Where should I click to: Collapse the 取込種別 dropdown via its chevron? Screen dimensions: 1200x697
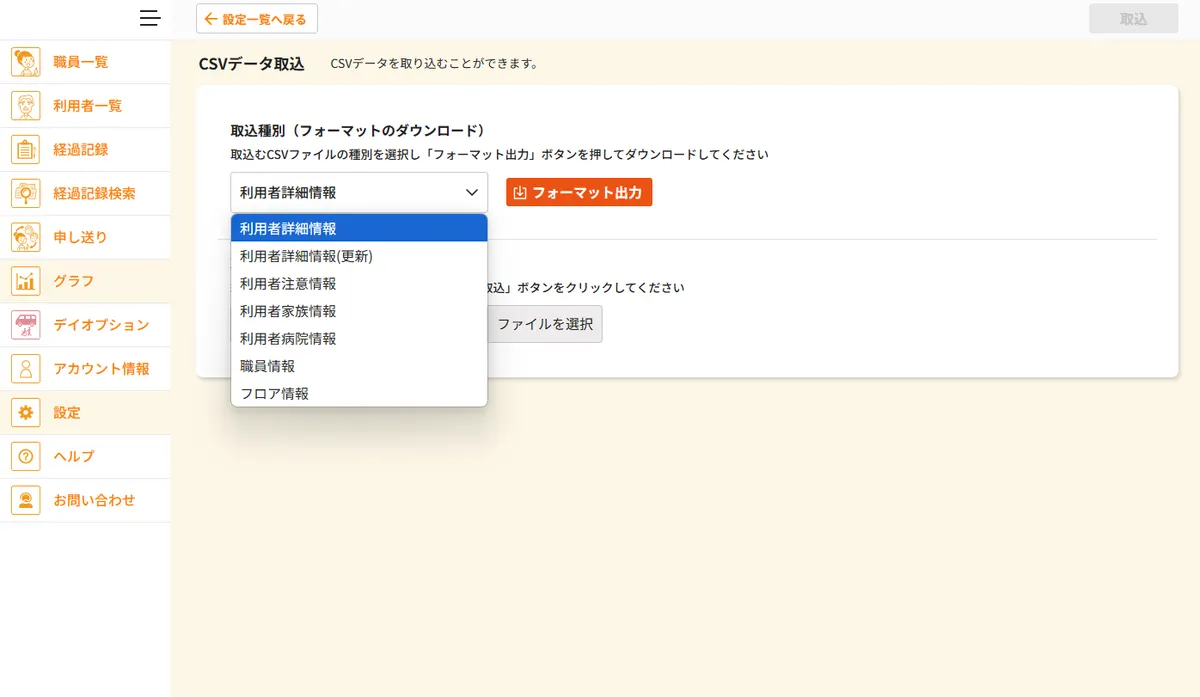tap(472, 192)
